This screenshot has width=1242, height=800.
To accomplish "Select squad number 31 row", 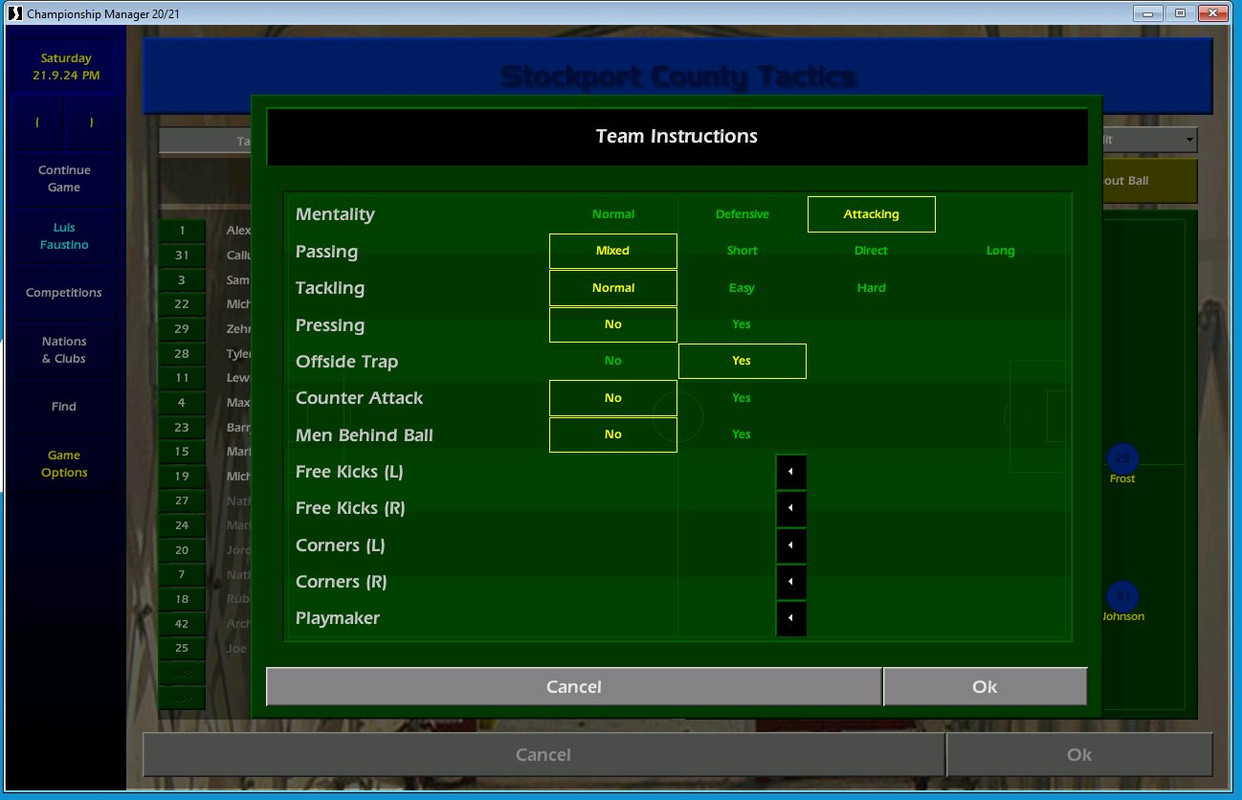I will 182,256.
